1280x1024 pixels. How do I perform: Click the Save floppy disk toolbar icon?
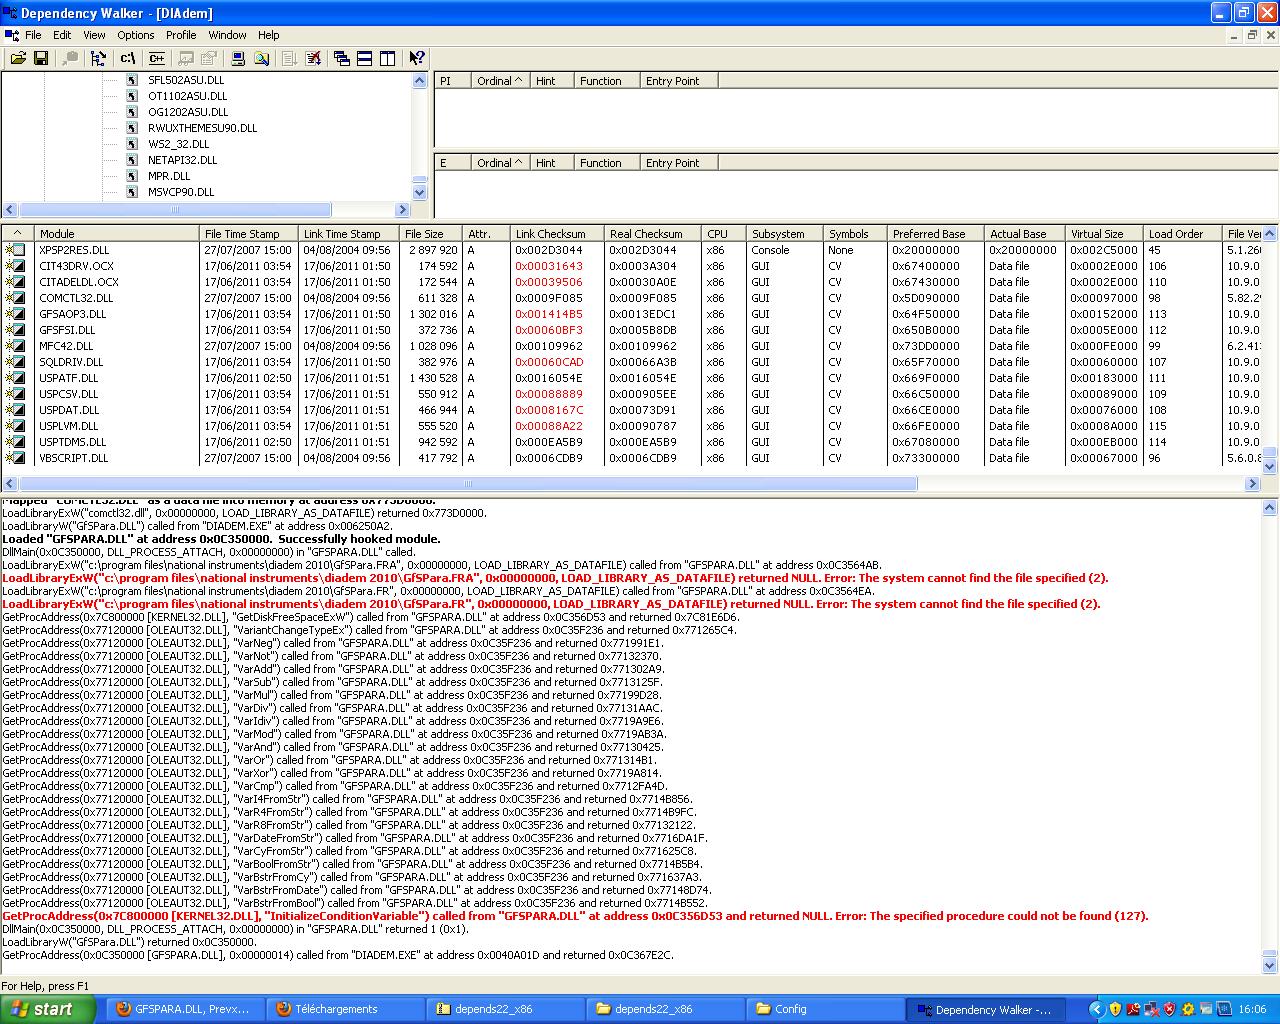41,59
